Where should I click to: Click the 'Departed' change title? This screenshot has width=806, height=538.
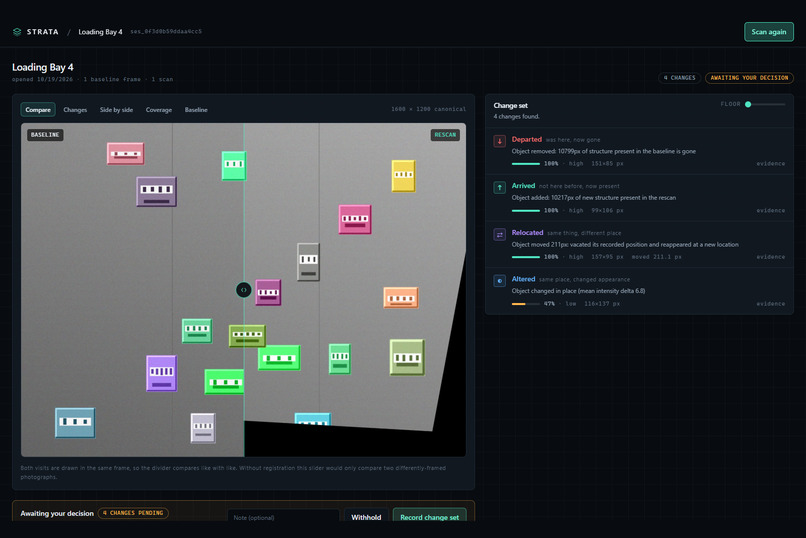click(526, 139)
